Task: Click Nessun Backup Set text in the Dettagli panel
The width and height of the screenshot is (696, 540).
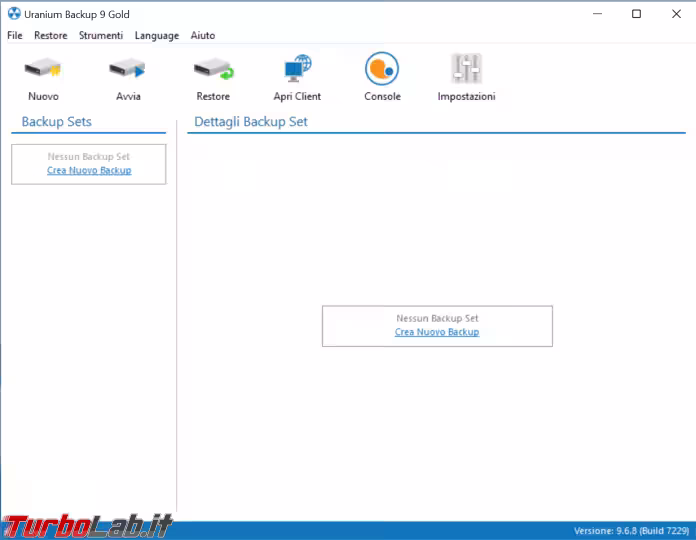Action: click(437, 318)
